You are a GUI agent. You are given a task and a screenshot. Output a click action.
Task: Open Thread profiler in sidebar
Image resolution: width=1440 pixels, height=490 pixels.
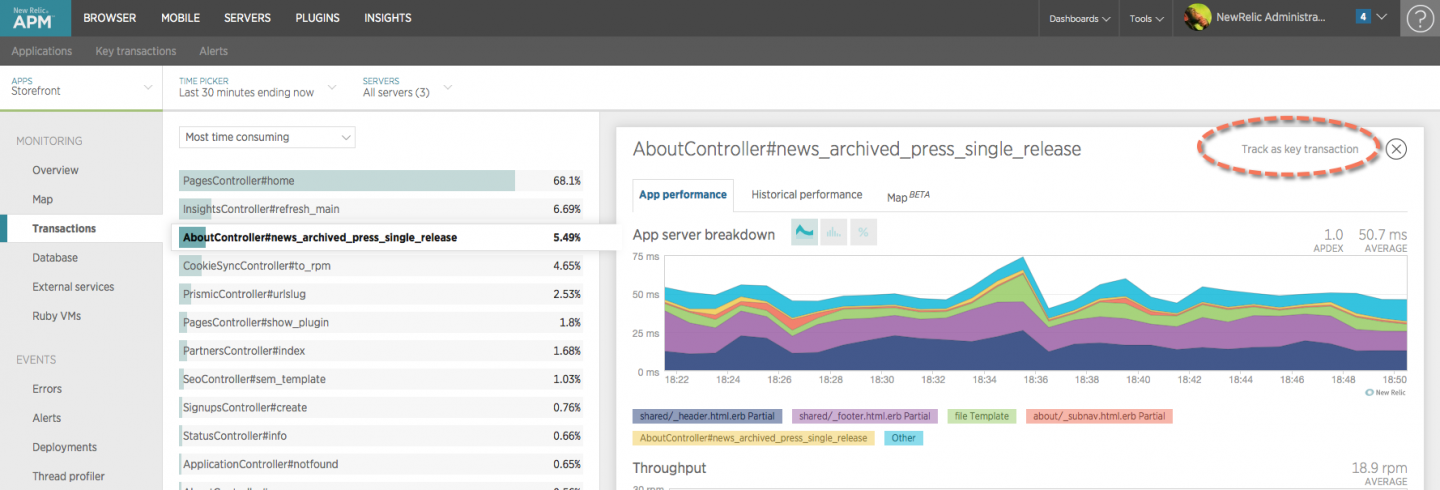(x=68, y=476)
